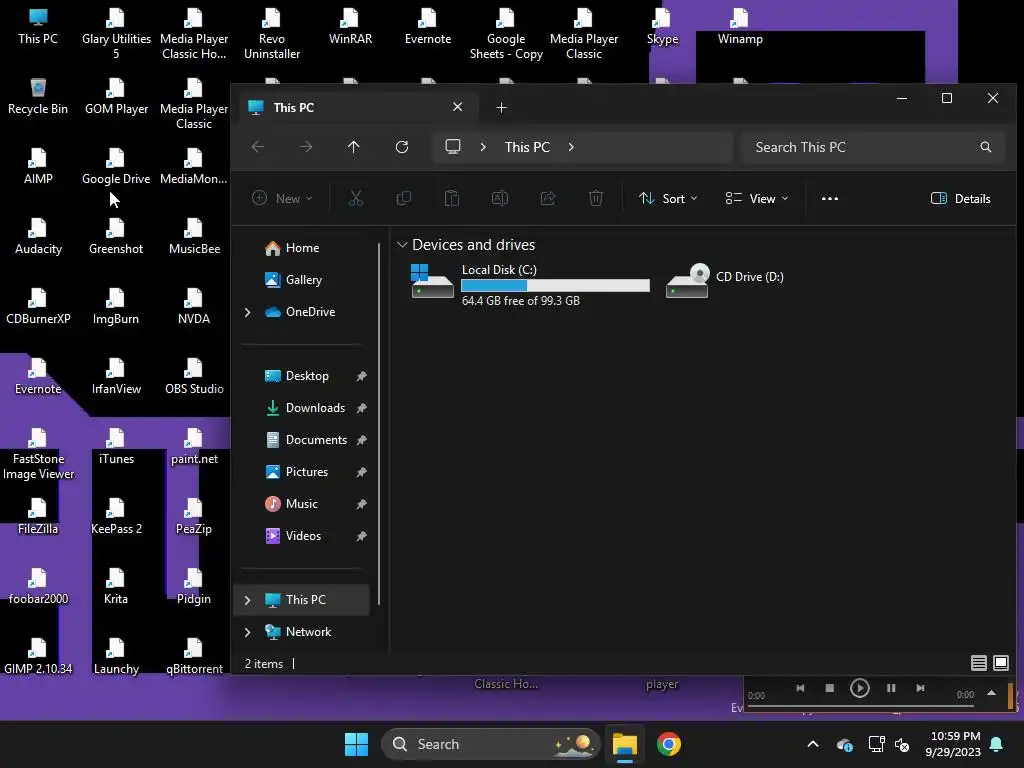Open the View dropdown menu

pos(757,199)
